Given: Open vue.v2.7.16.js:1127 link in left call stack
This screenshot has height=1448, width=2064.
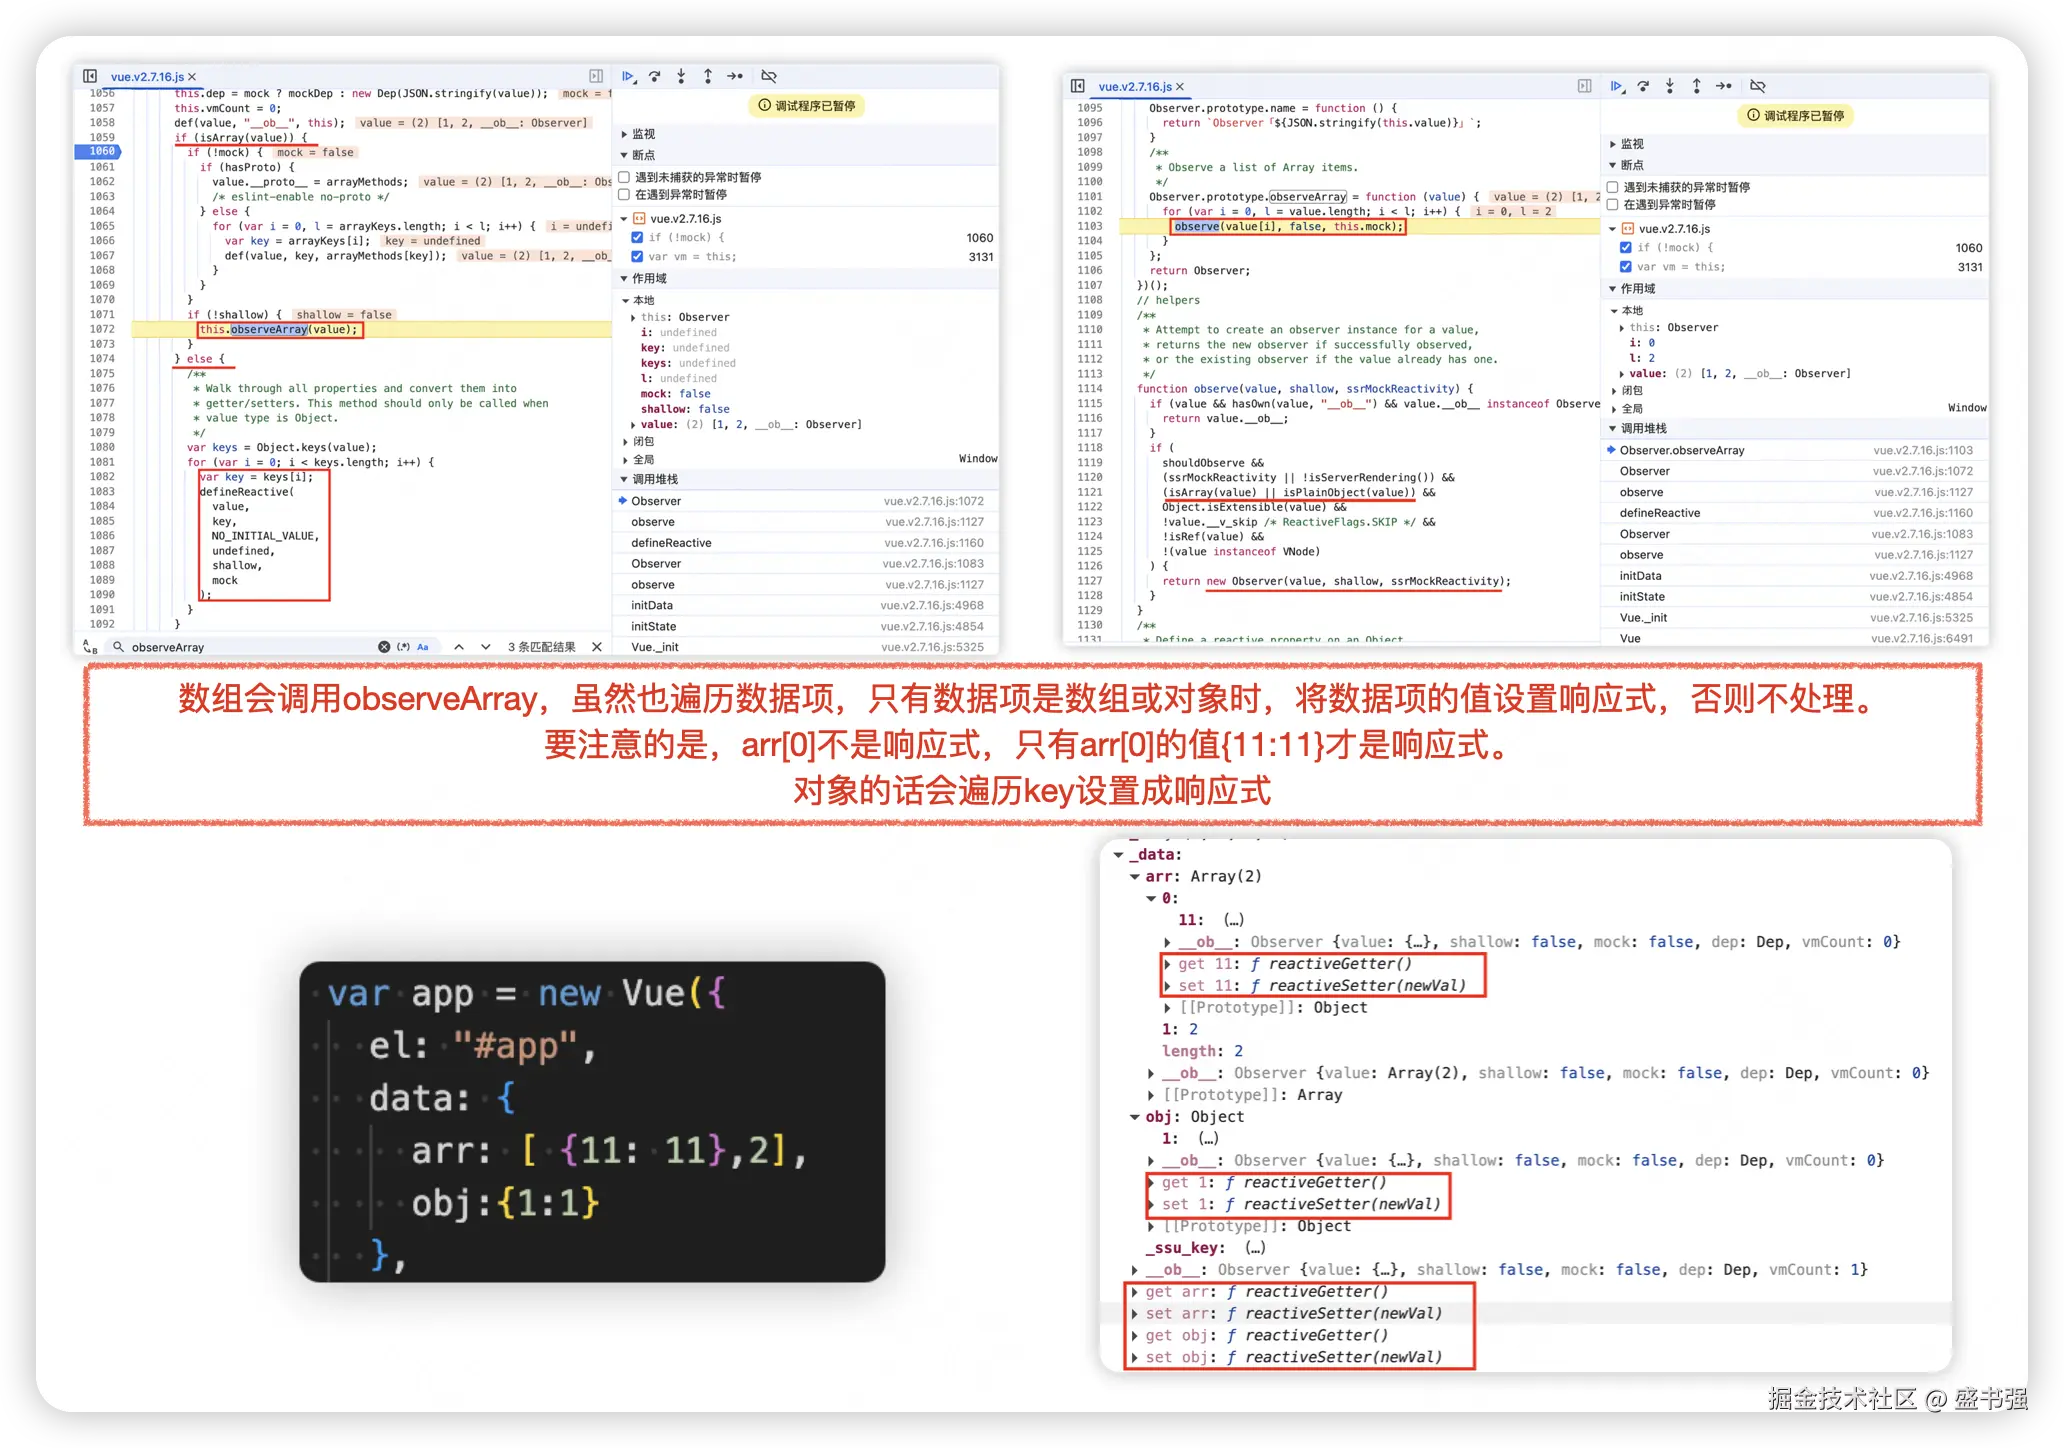Looking at the screenshot, I should click(933, 522).
